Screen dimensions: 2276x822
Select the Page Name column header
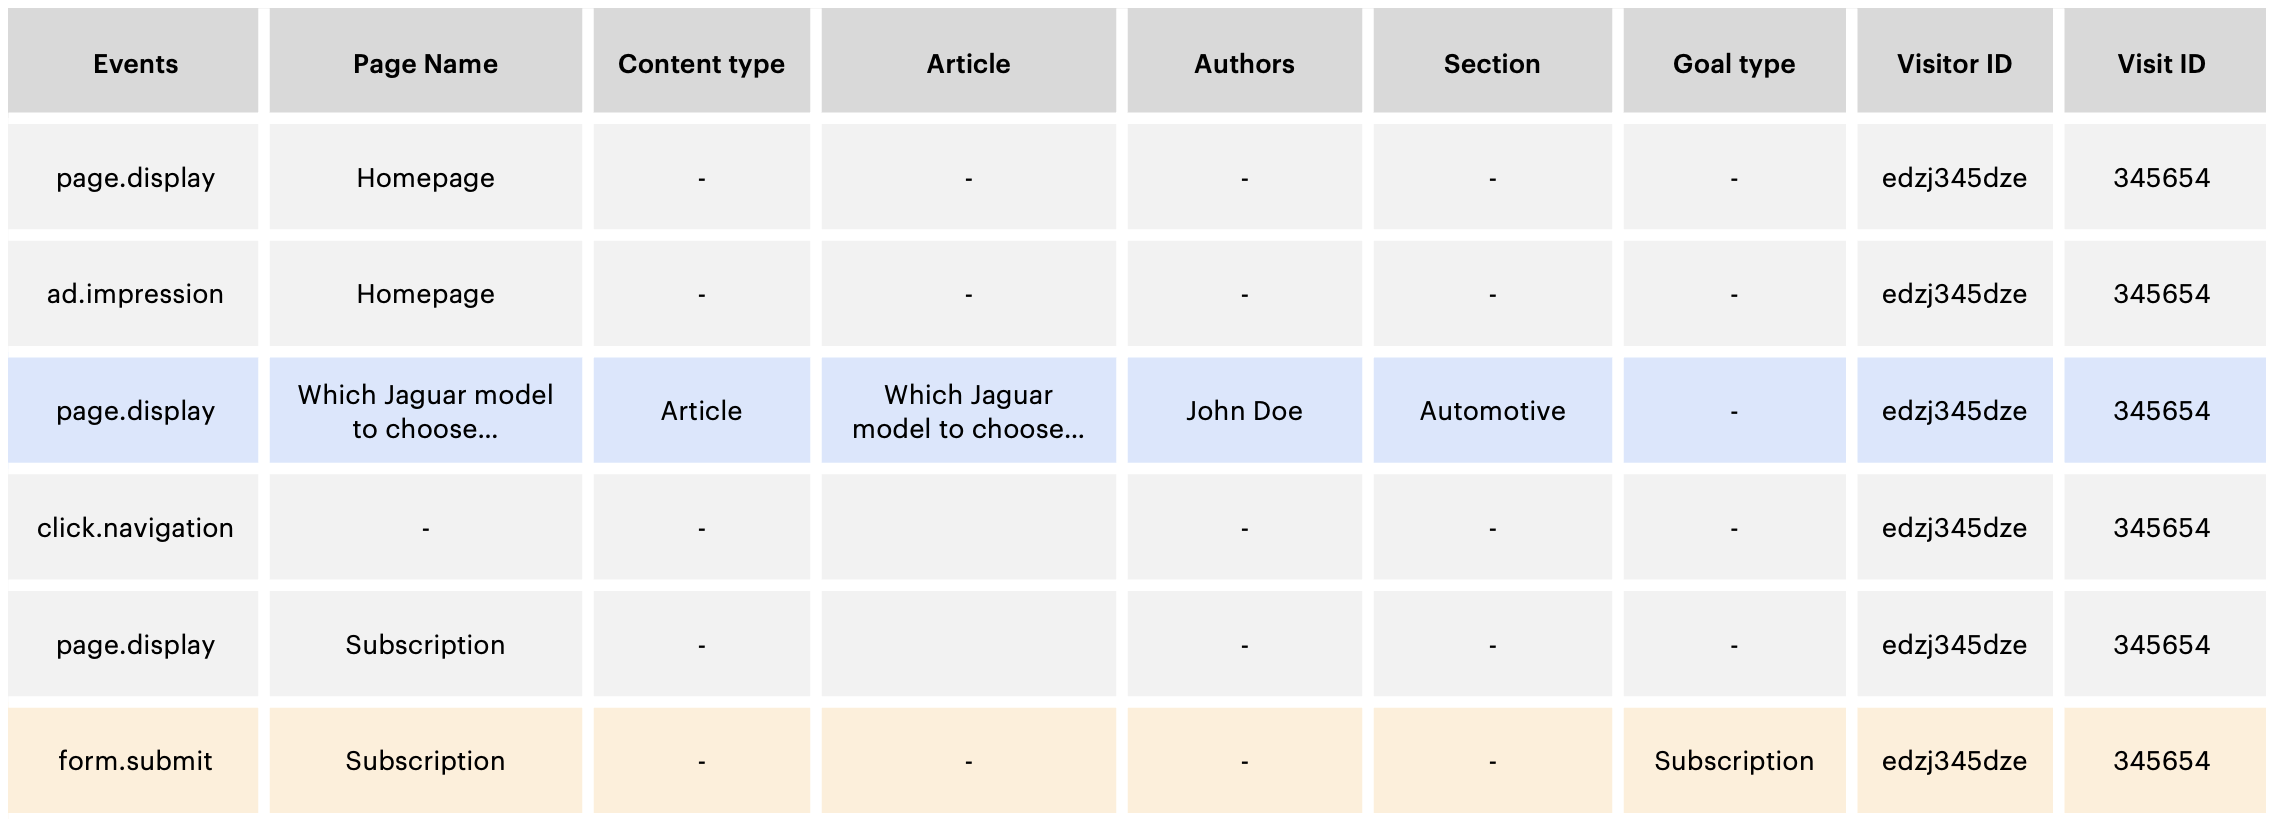tap(425, 64)
